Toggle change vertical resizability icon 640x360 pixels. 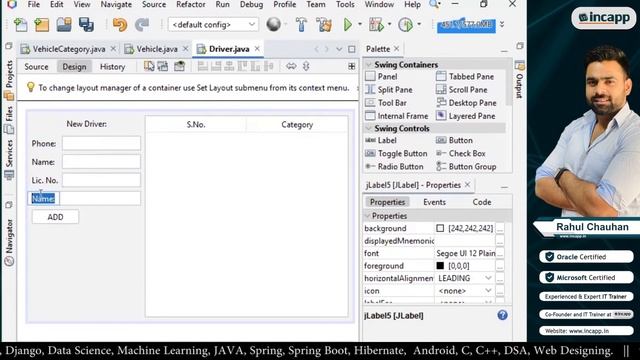[x=306, y=66]
